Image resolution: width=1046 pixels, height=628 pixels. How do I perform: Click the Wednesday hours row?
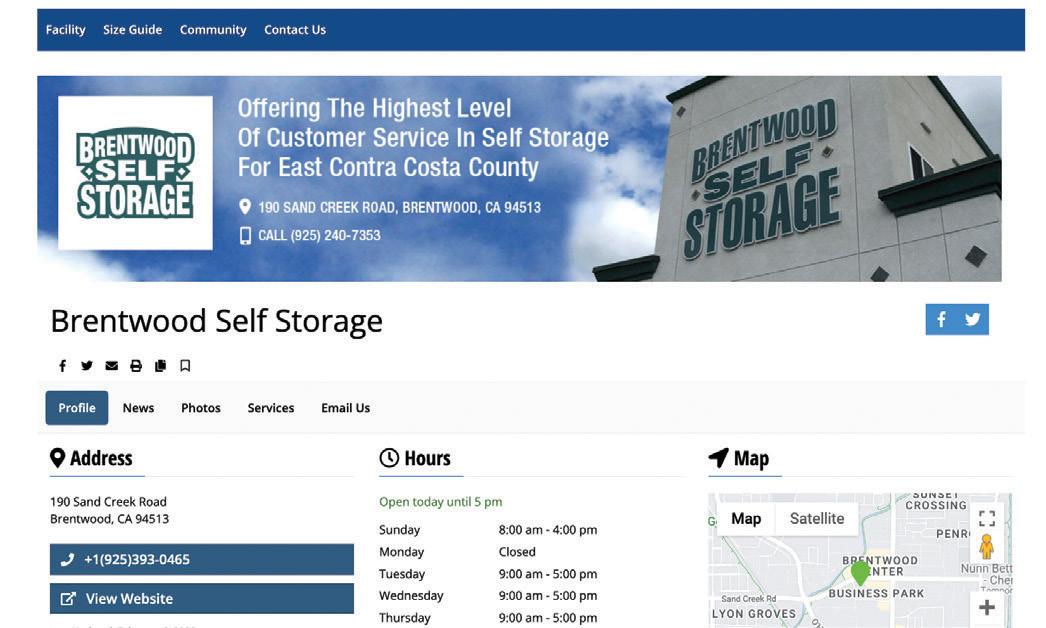pyautogui.click(x=488, y=595)
